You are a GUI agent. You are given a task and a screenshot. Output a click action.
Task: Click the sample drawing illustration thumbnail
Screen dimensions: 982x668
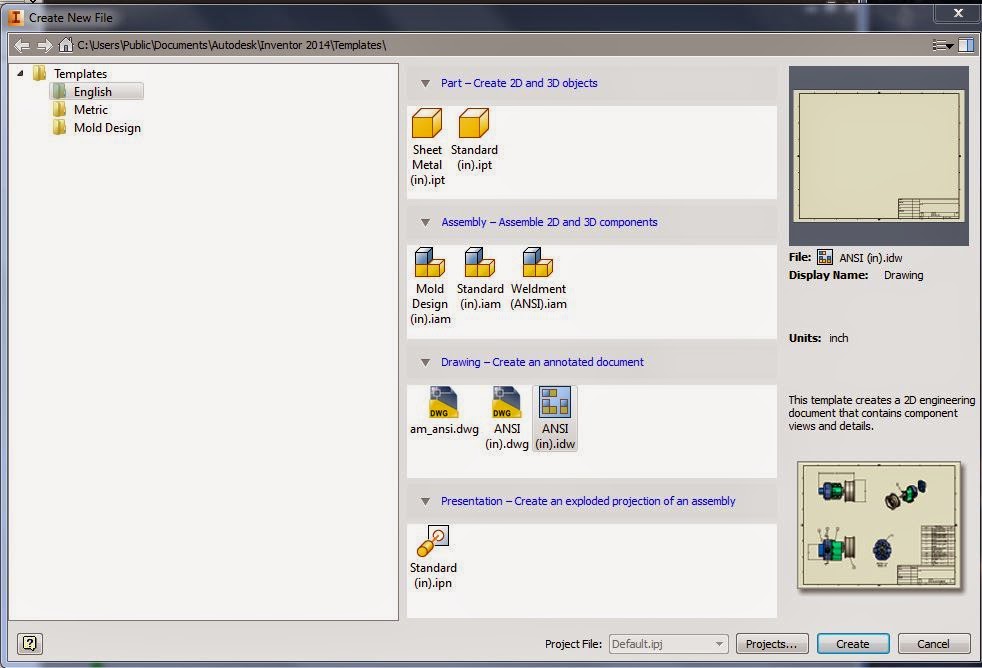tap(879, 525)
